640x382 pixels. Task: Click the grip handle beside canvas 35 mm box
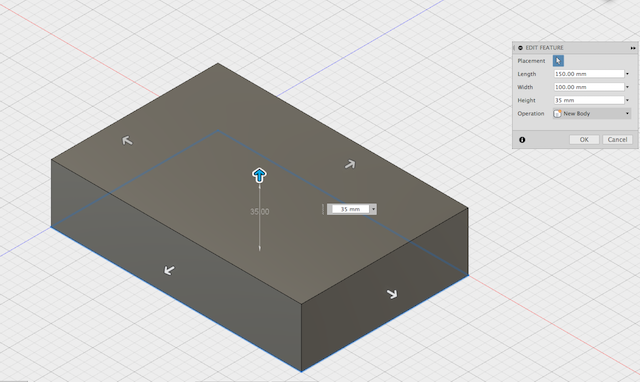coord(324,209)
